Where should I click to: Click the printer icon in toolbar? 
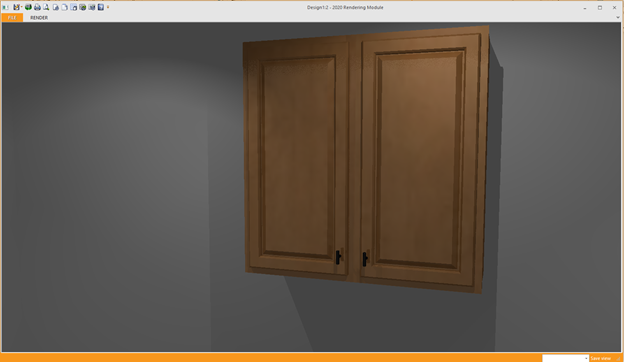tap(37, 7)
